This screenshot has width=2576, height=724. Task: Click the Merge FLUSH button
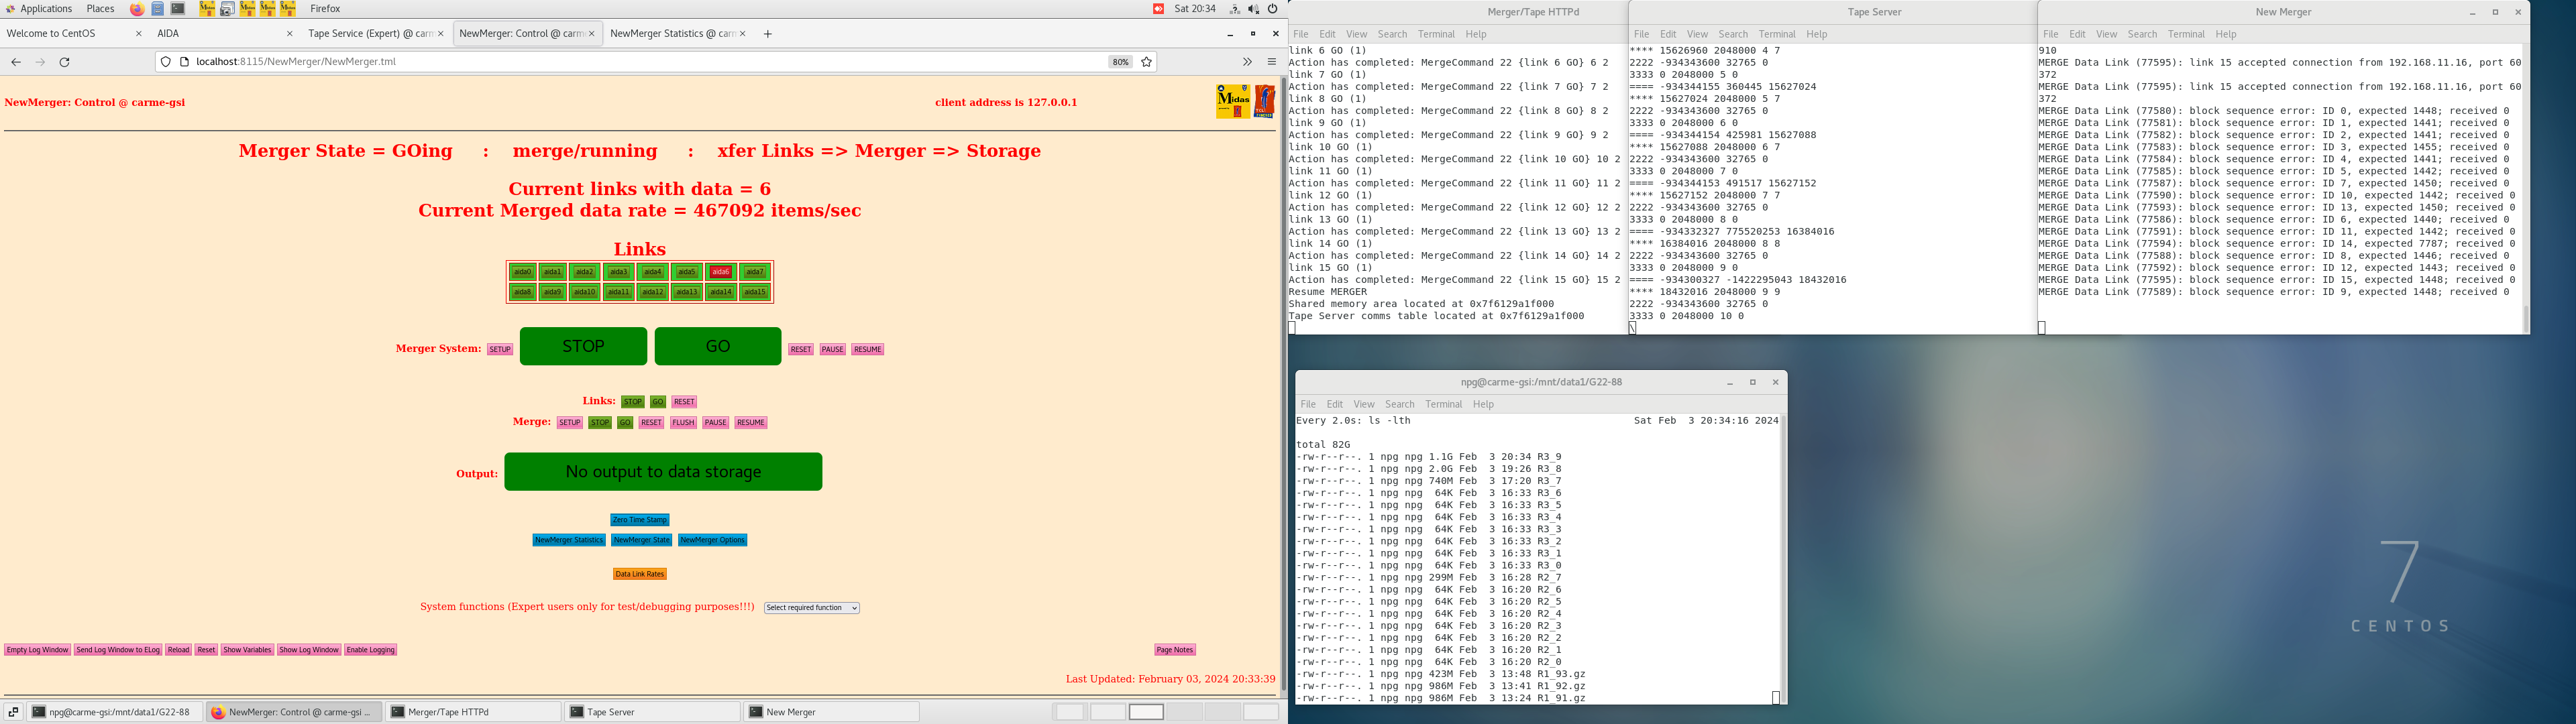pyautogui.click(x=683, y=423)
